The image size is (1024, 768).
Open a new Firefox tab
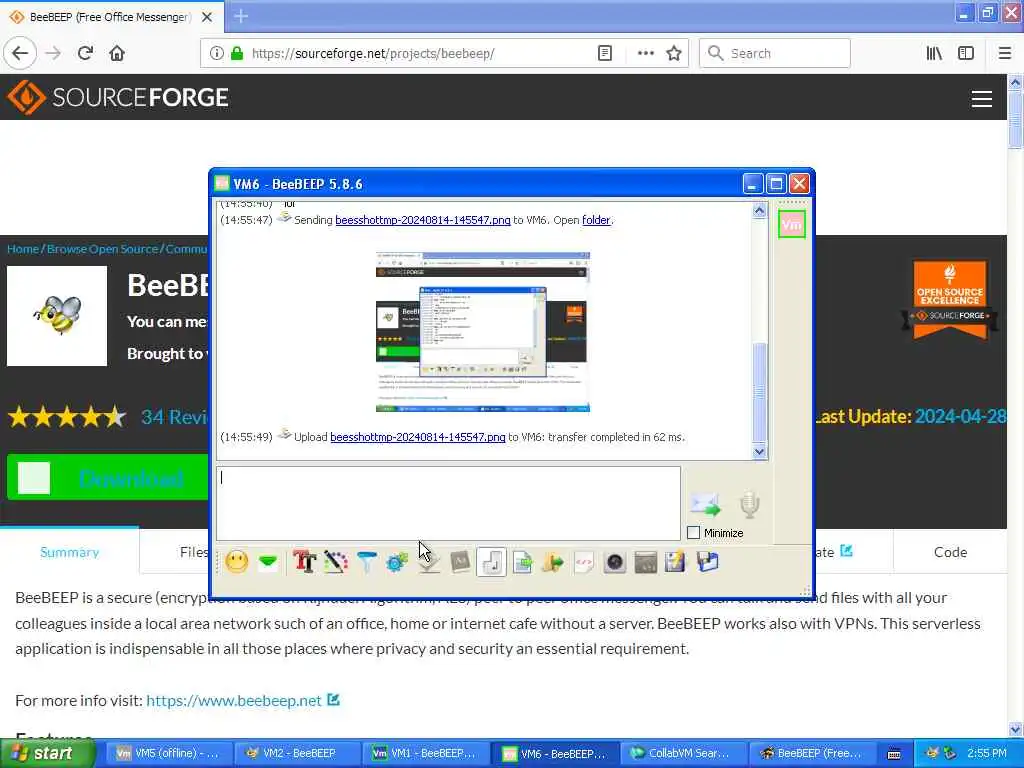coord(241,16)
